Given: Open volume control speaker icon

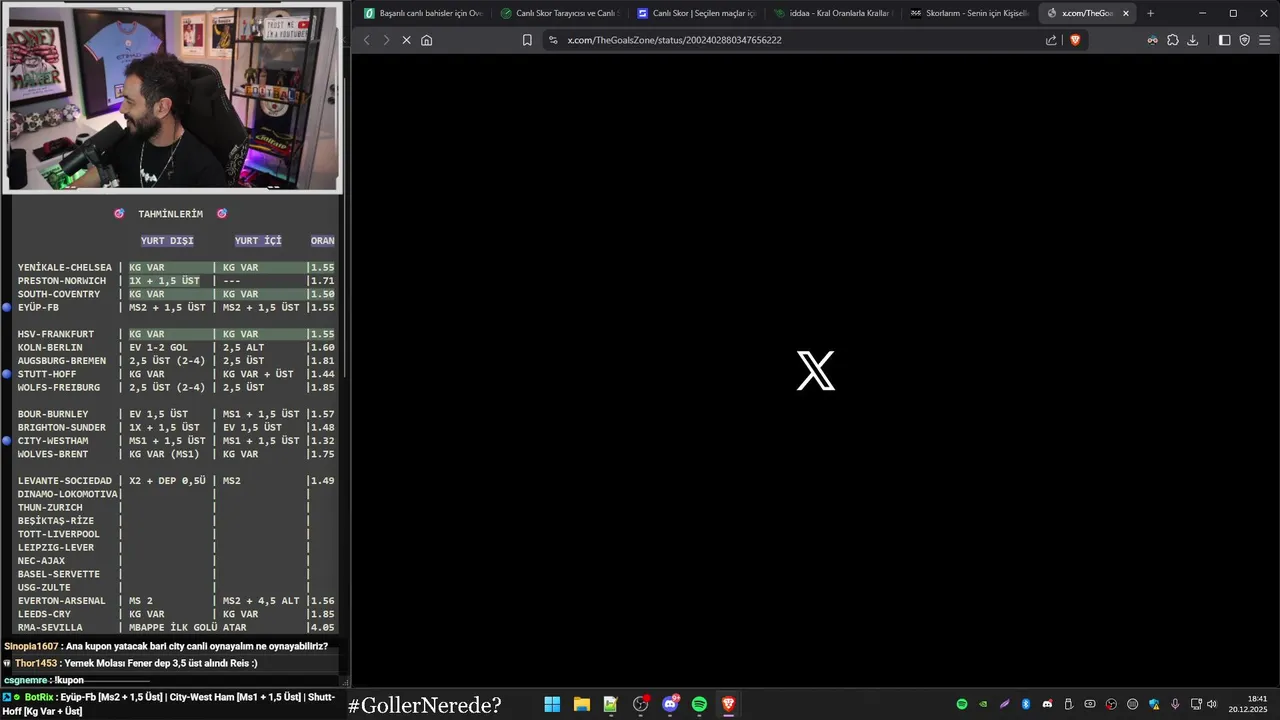Looking at the screenshot, I should pos(1211,704).
